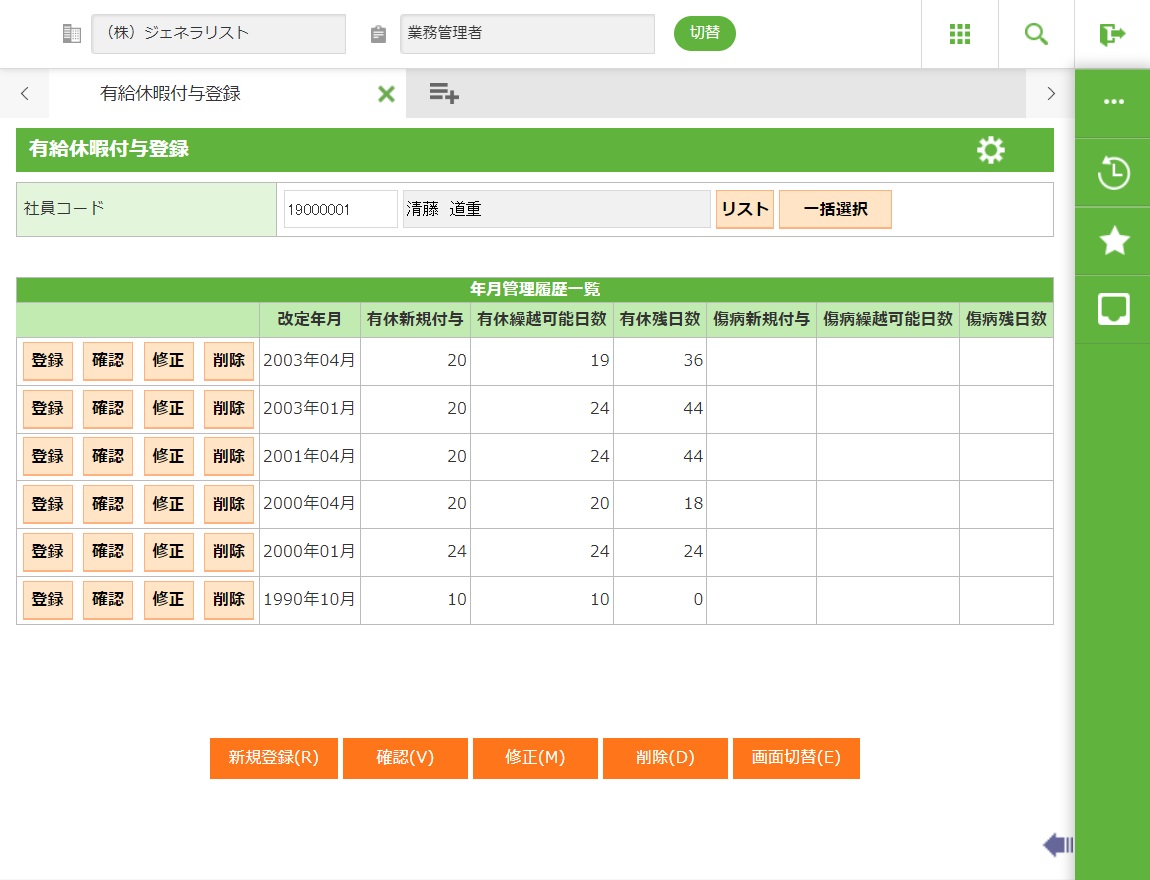The width and height of the screenshot is (1150, 880).
Task: Click the 社員コード input field
Action: tap(340, 210)
